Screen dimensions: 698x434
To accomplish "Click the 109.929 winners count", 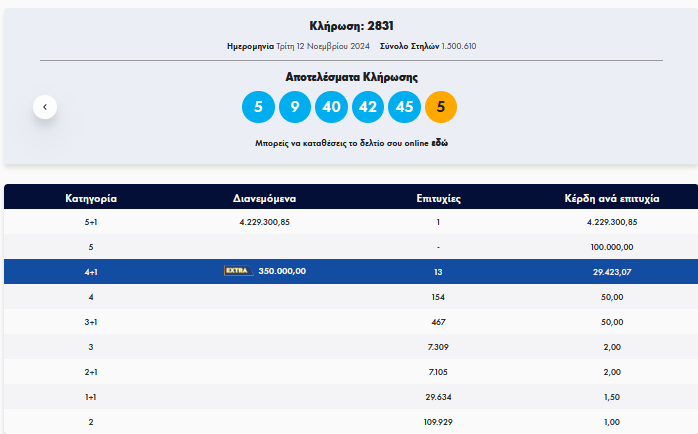I will (x=438, y=422).
